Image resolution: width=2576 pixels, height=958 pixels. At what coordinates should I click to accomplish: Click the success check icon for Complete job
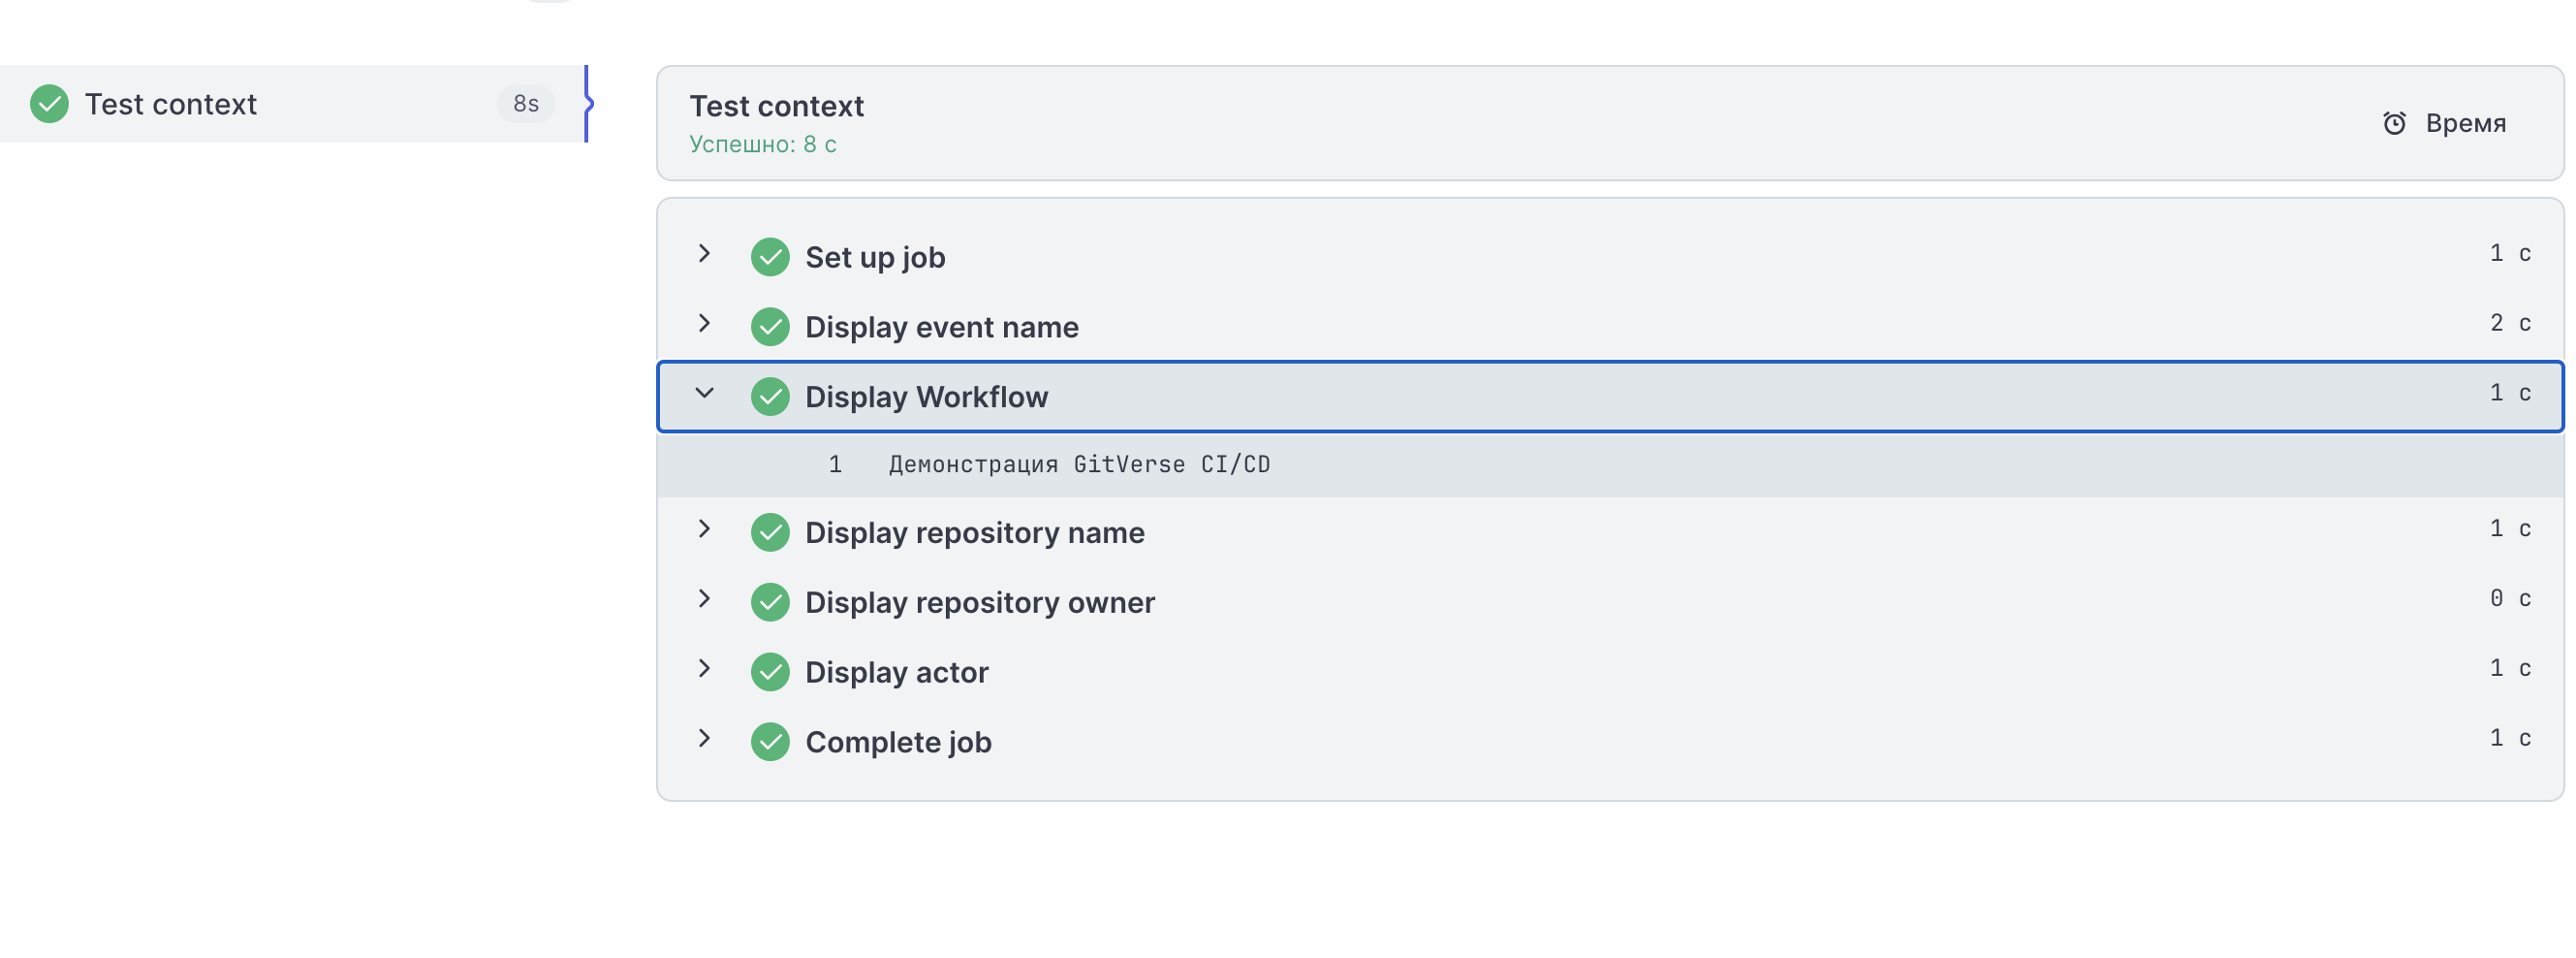coord(770,743)
